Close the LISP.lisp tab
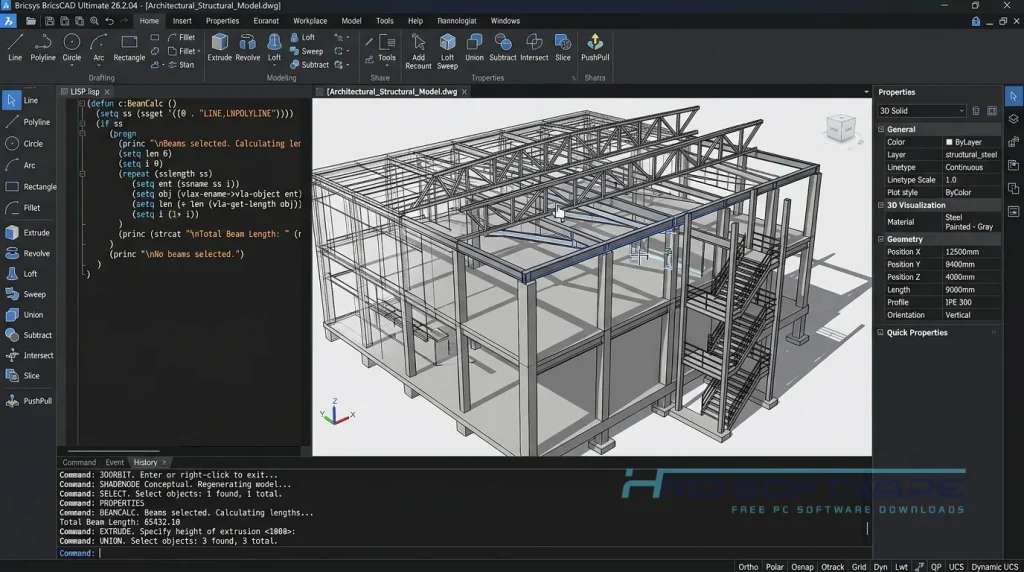 pyautogui.click(x=107, y=92)
